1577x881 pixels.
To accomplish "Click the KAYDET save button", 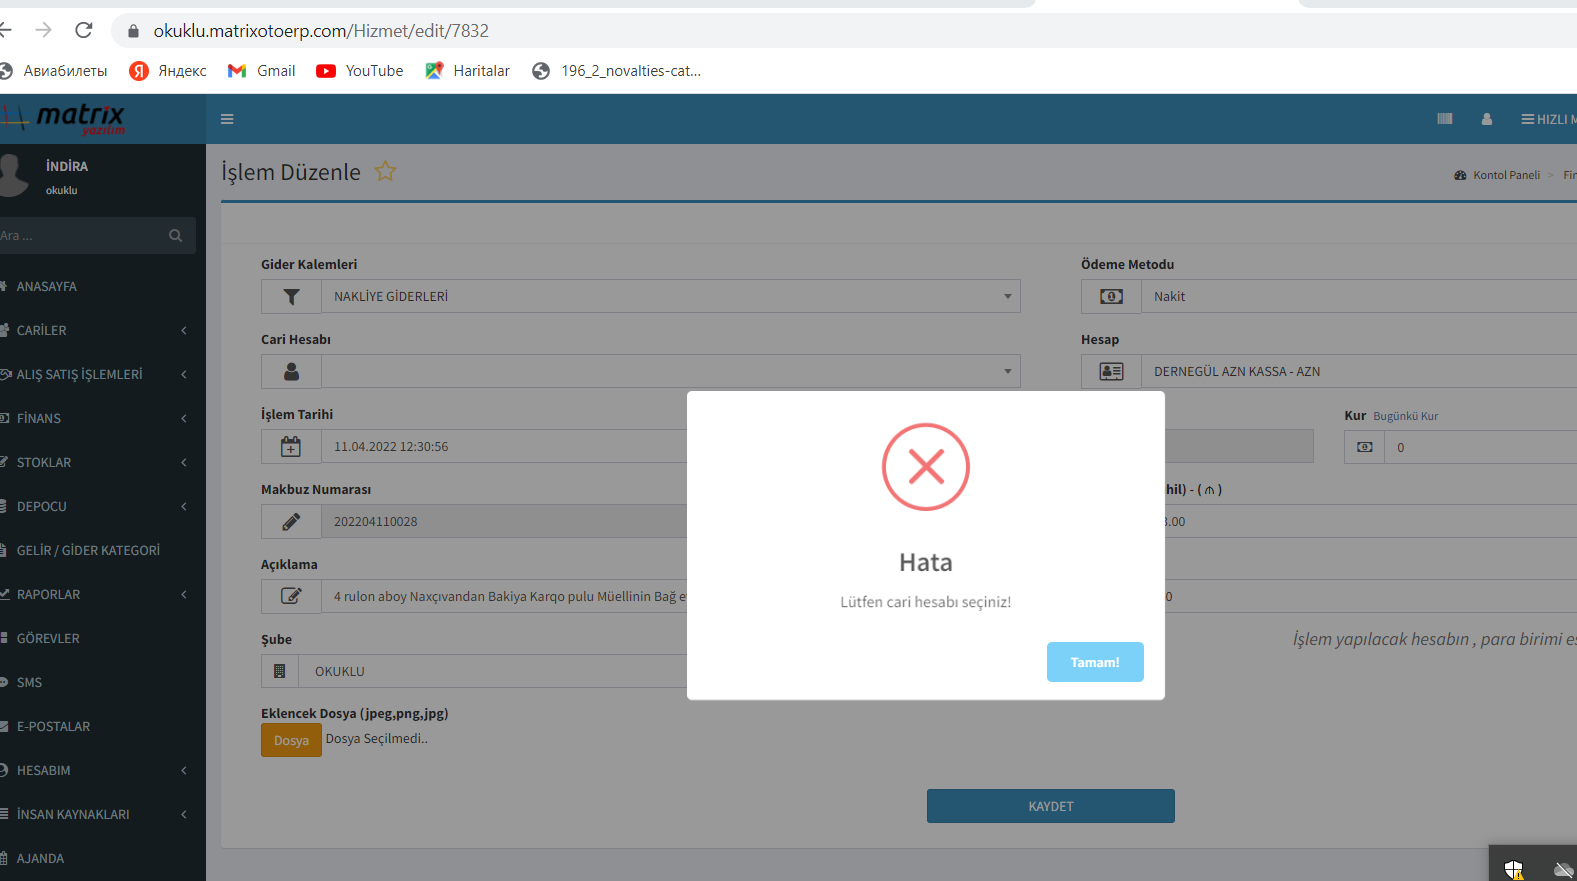I will [1050, 806].
